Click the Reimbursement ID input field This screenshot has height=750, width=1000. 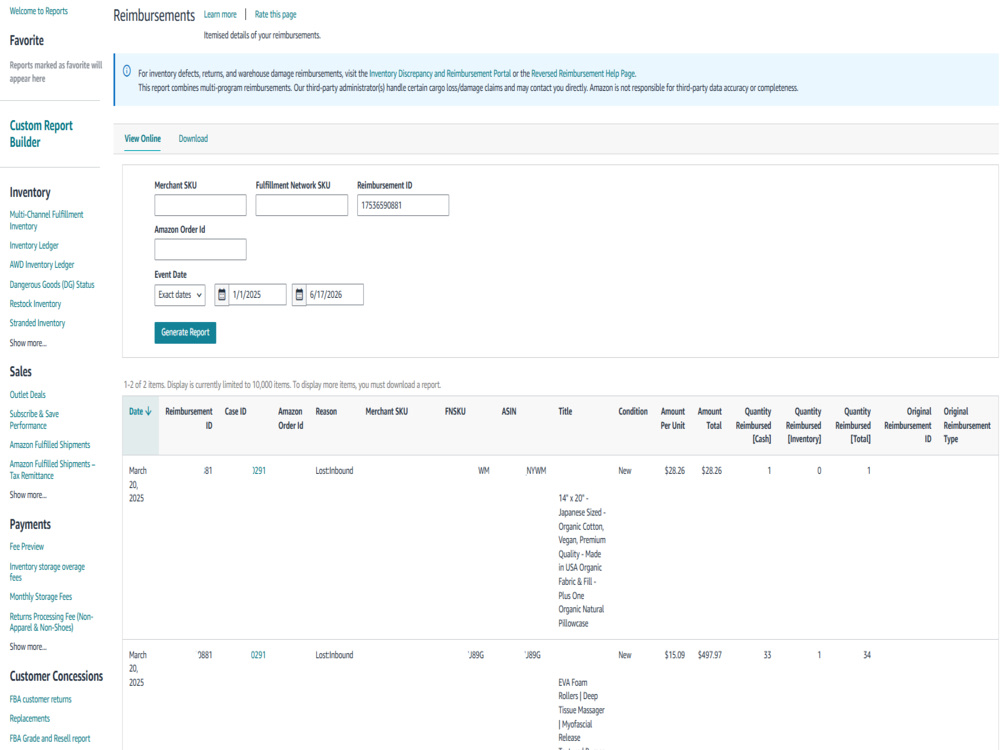403,205
